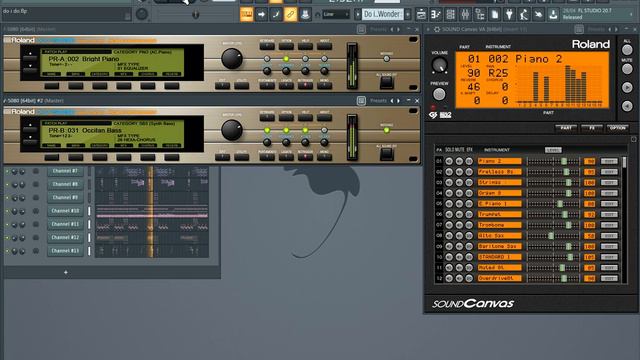Select Channel #13 in channel rack

click(65, 251)
